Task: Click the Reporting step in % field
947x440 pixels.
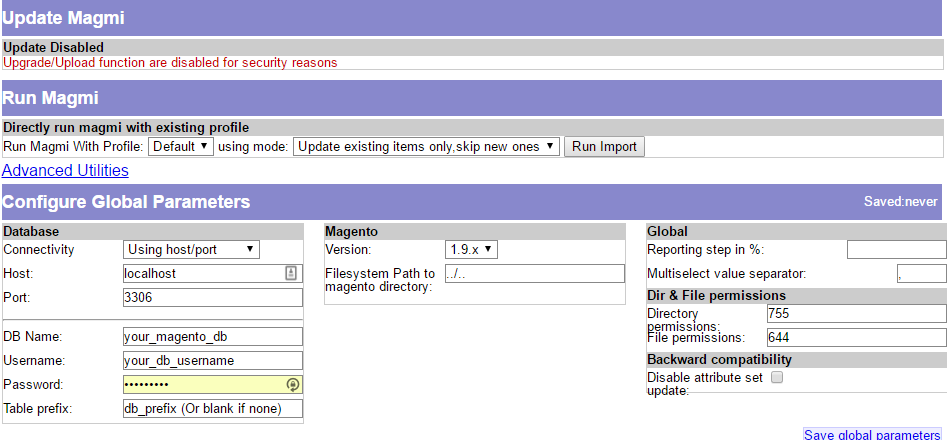Action: pos(897,249)
